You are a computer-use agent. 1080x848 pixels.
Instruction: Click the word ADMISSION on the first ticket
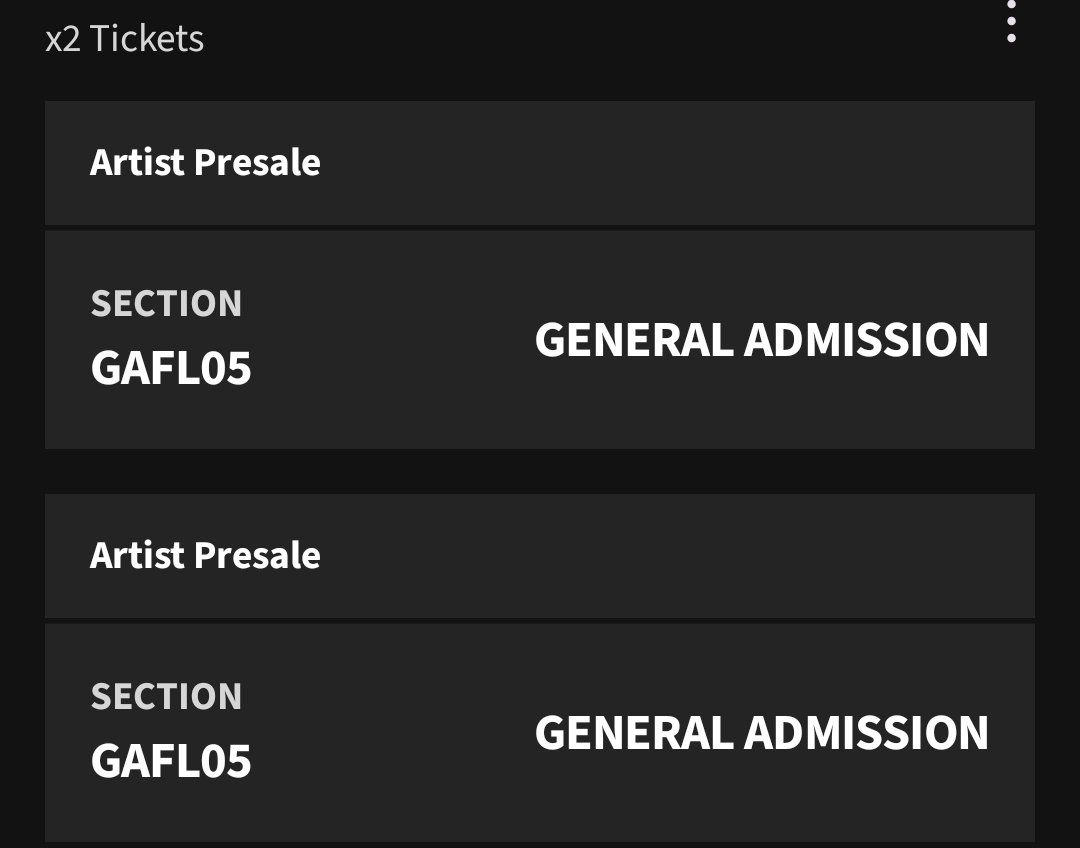866,340
